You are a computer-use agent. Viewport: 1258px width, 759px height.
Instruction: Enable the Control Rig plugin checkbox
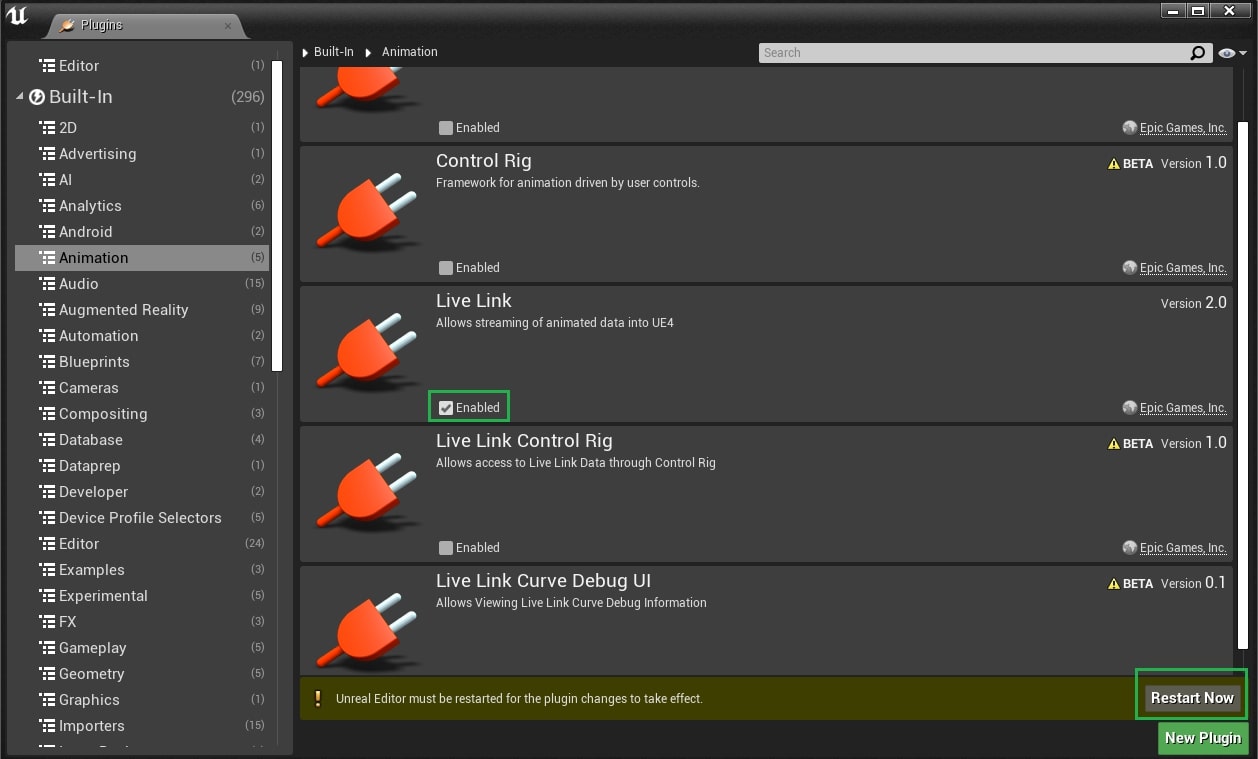pyautogui.click(x=446, y=268)
